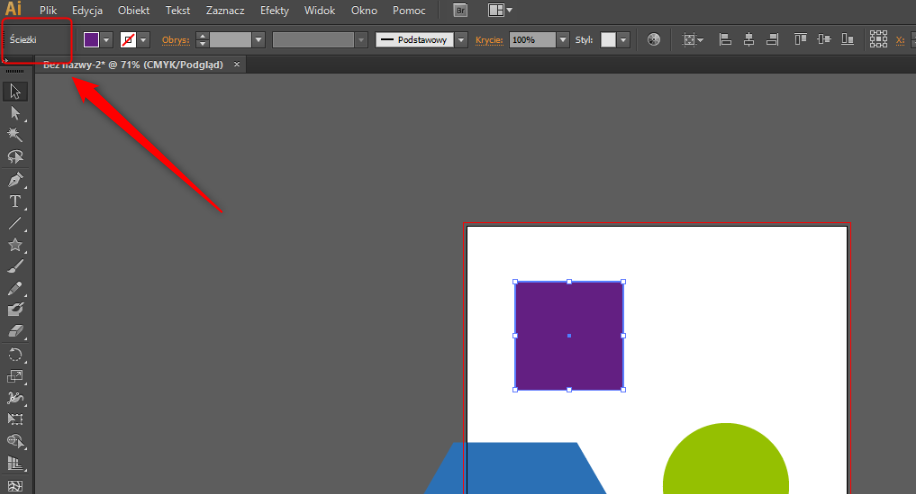
Task: Select the Pencil tool
Action: [x=15, y=288]
